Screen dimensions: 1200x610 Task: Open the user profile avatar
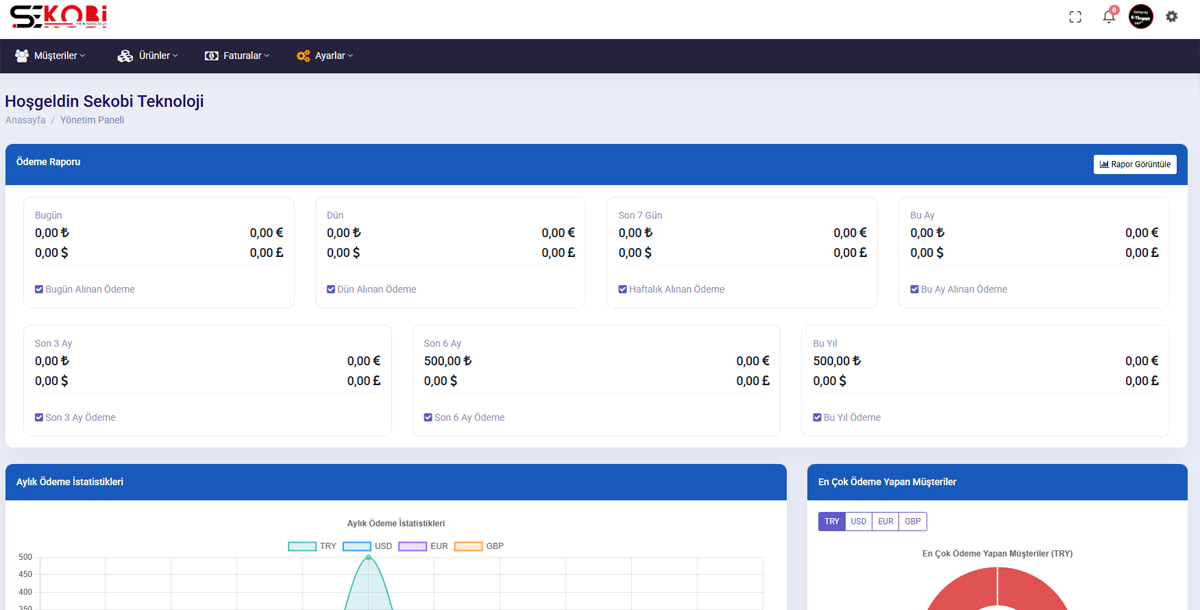1141,17
